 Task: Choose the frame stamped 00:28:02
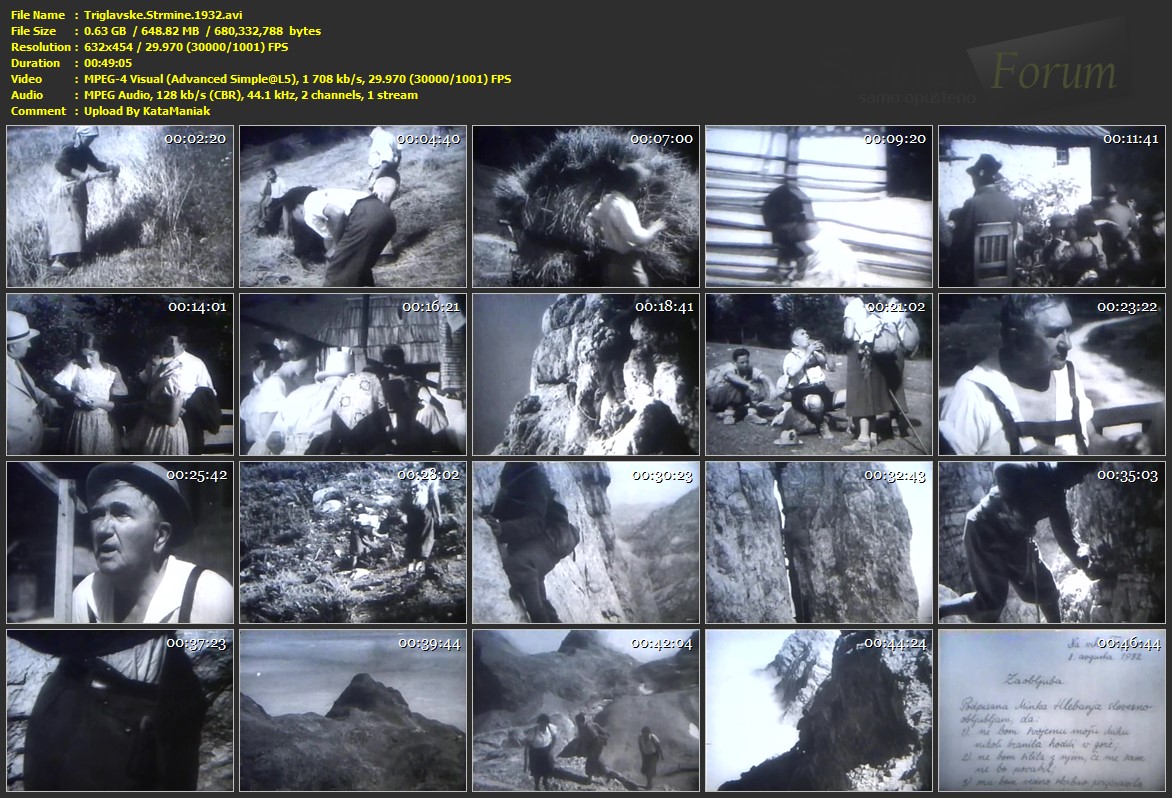353,542
